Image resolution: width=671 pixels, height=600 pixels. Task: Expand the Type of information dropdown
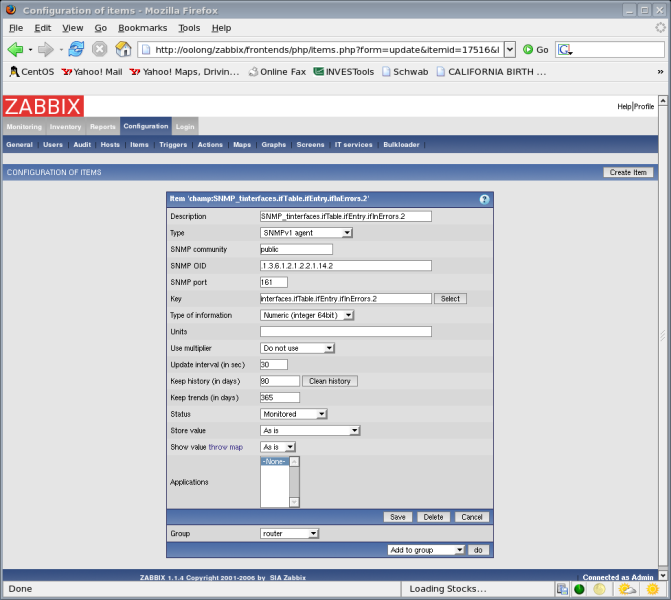click(307, 315)
